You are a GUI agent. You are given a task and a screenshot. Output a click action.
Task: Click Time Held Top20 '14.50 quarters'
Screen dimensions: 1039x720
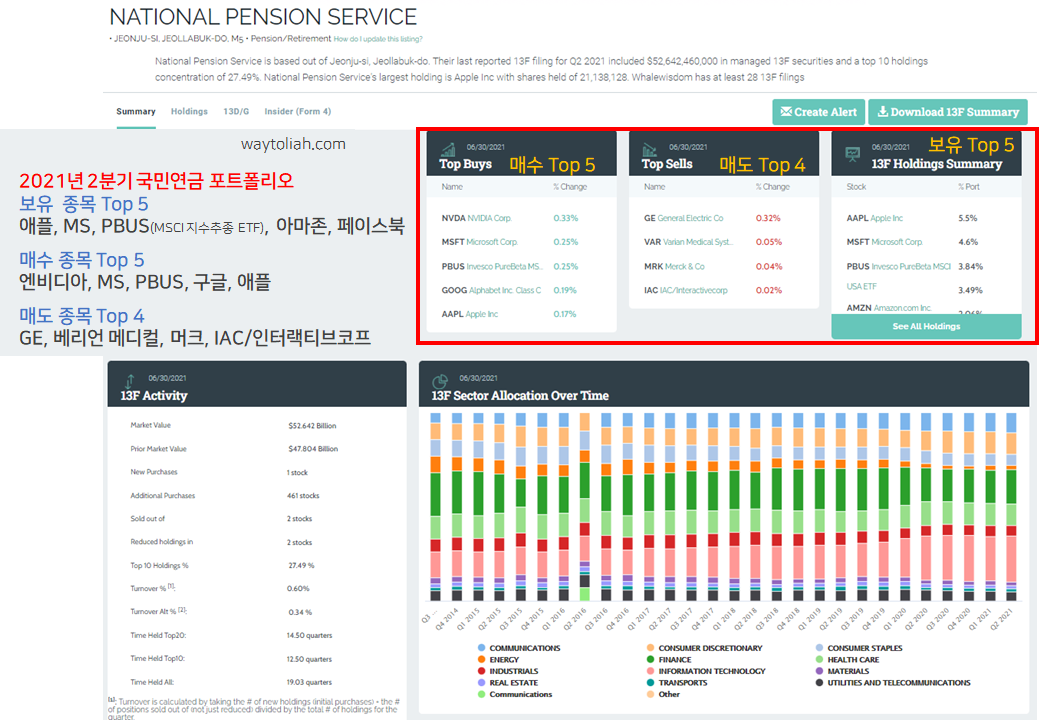[309, 635]
